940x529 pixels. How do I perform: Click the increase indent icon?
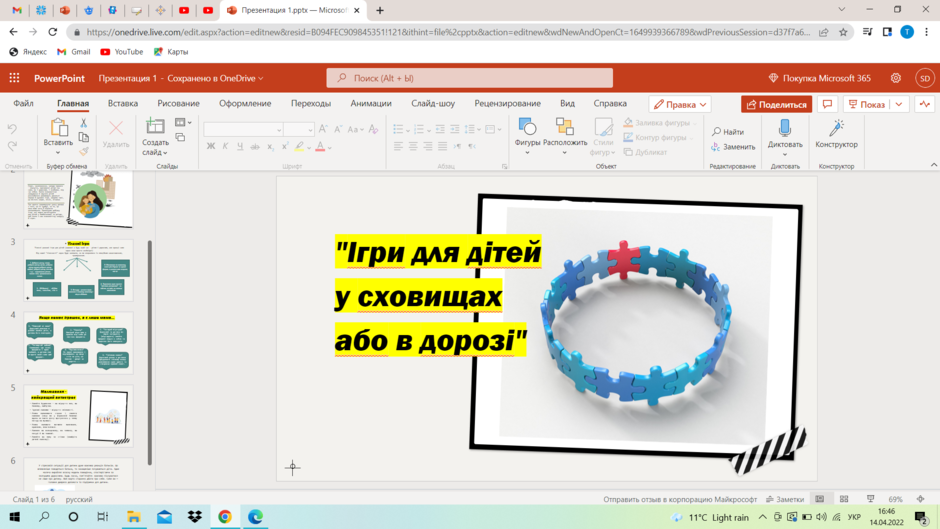click(454, 129)
